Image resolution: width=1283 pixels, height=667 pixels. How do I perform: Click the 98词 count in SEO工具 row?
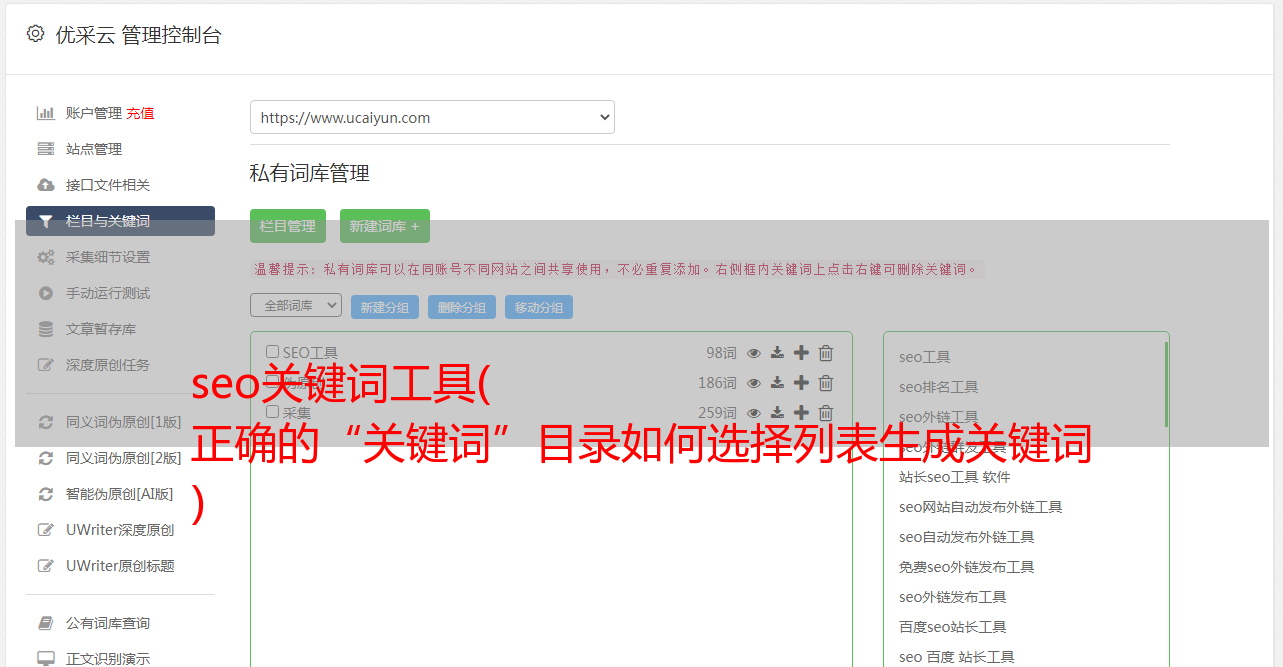pyautogui.click(x=721, y=353)
